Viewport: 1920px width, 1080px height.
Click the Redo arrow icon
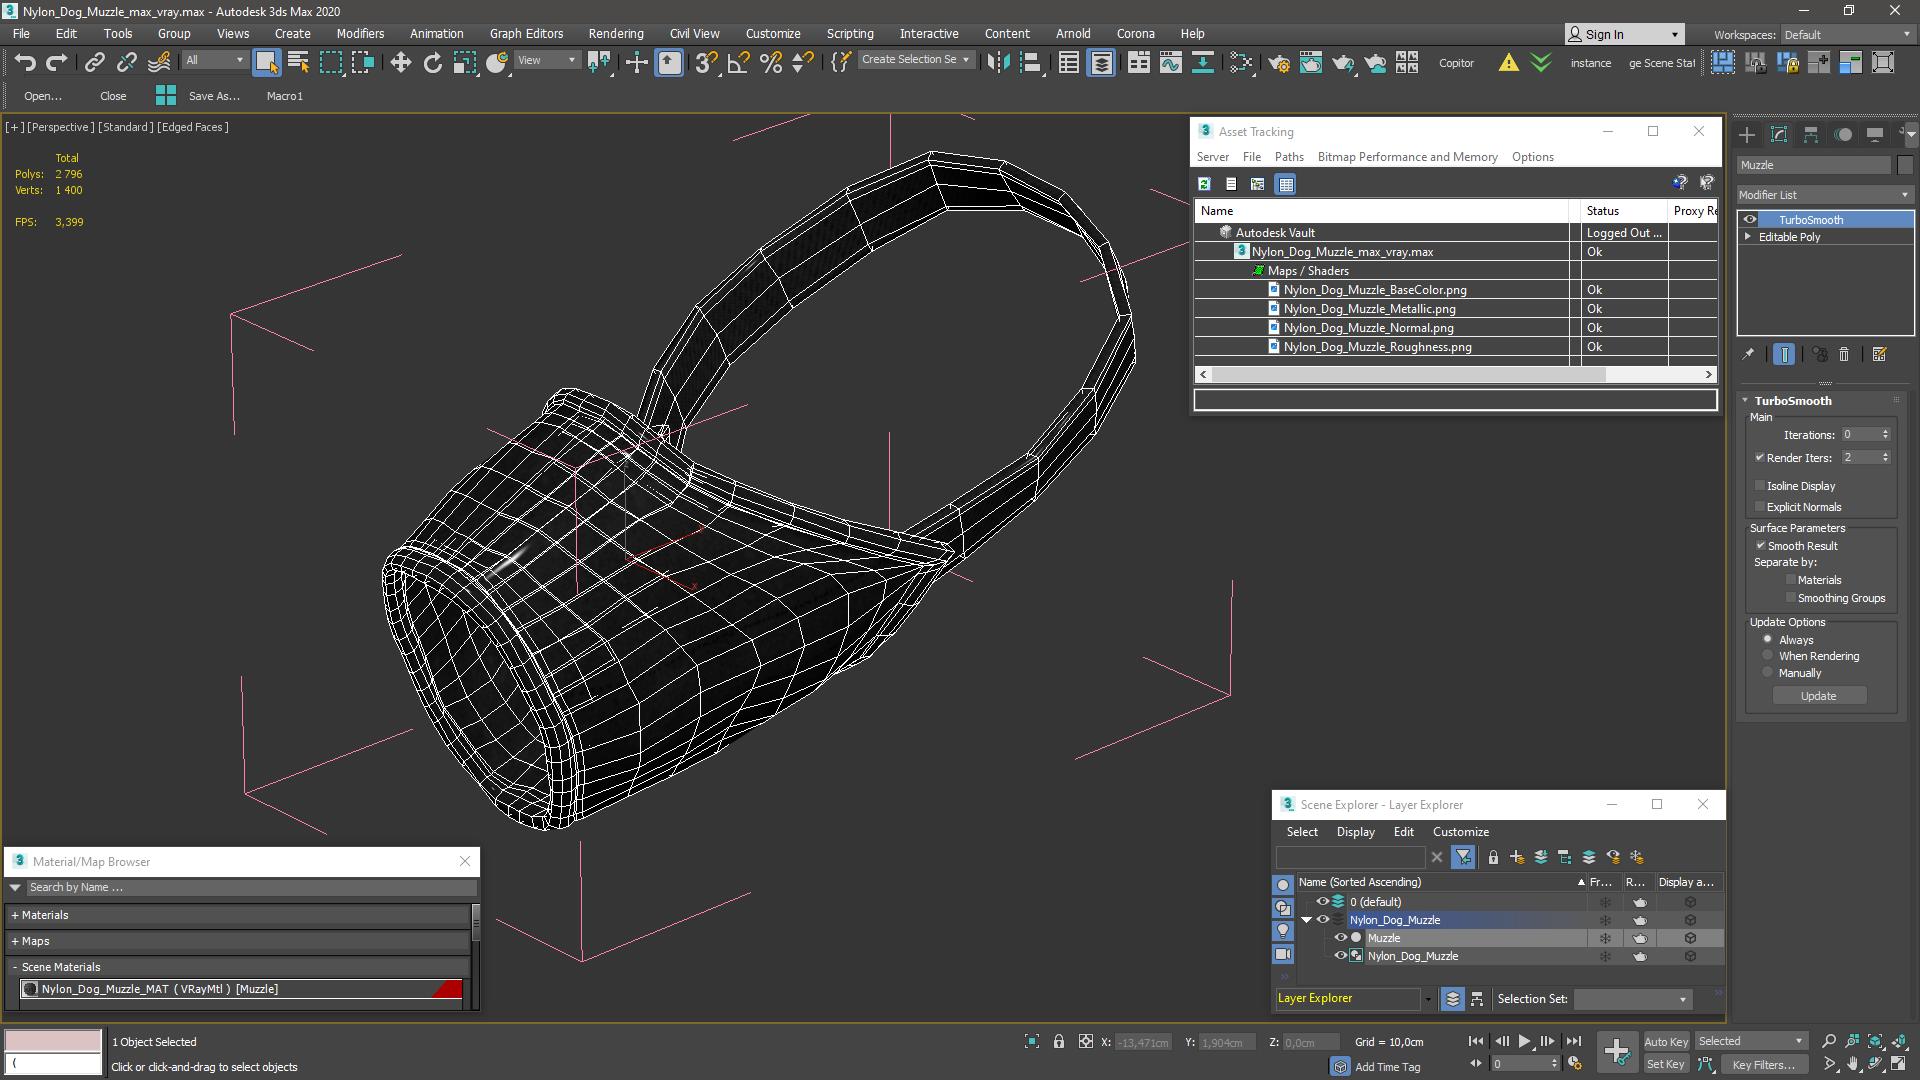tap(57, 62)
